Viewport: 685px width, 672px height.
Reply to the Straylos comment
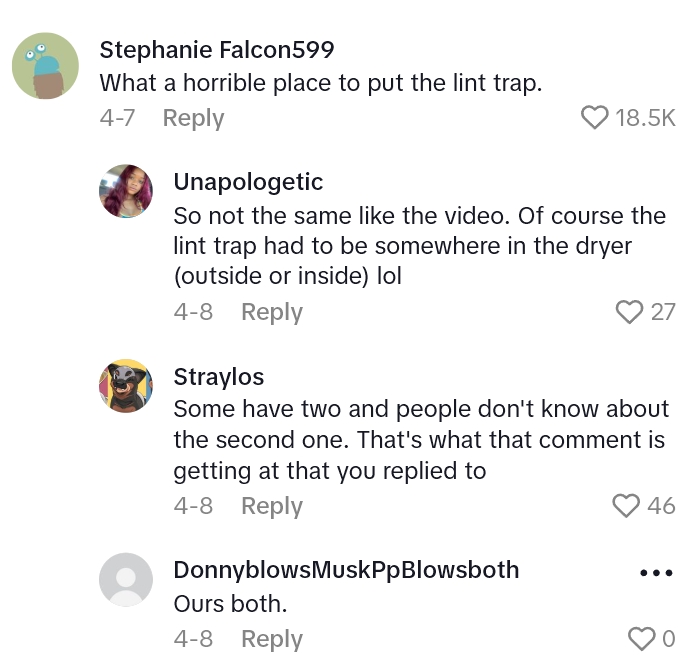tap(271, 506)
